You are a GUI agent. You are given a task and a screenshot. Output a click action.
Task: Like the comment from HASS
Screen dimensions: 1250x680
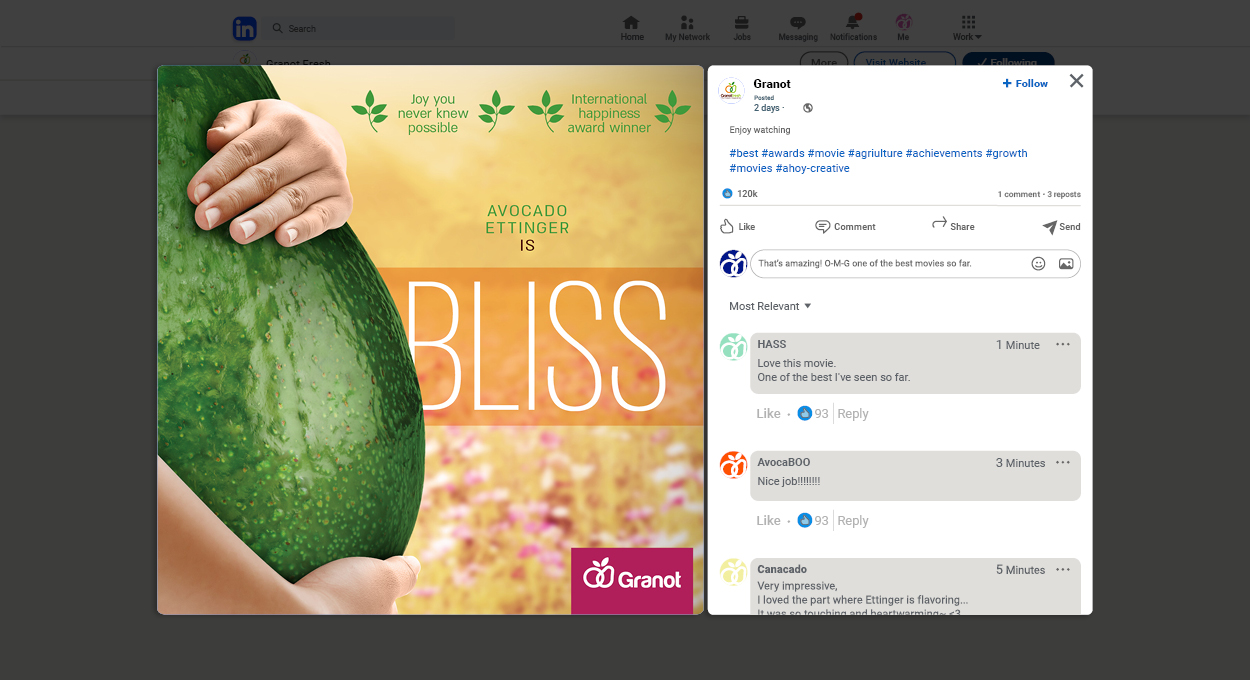[x=768, y=414]
